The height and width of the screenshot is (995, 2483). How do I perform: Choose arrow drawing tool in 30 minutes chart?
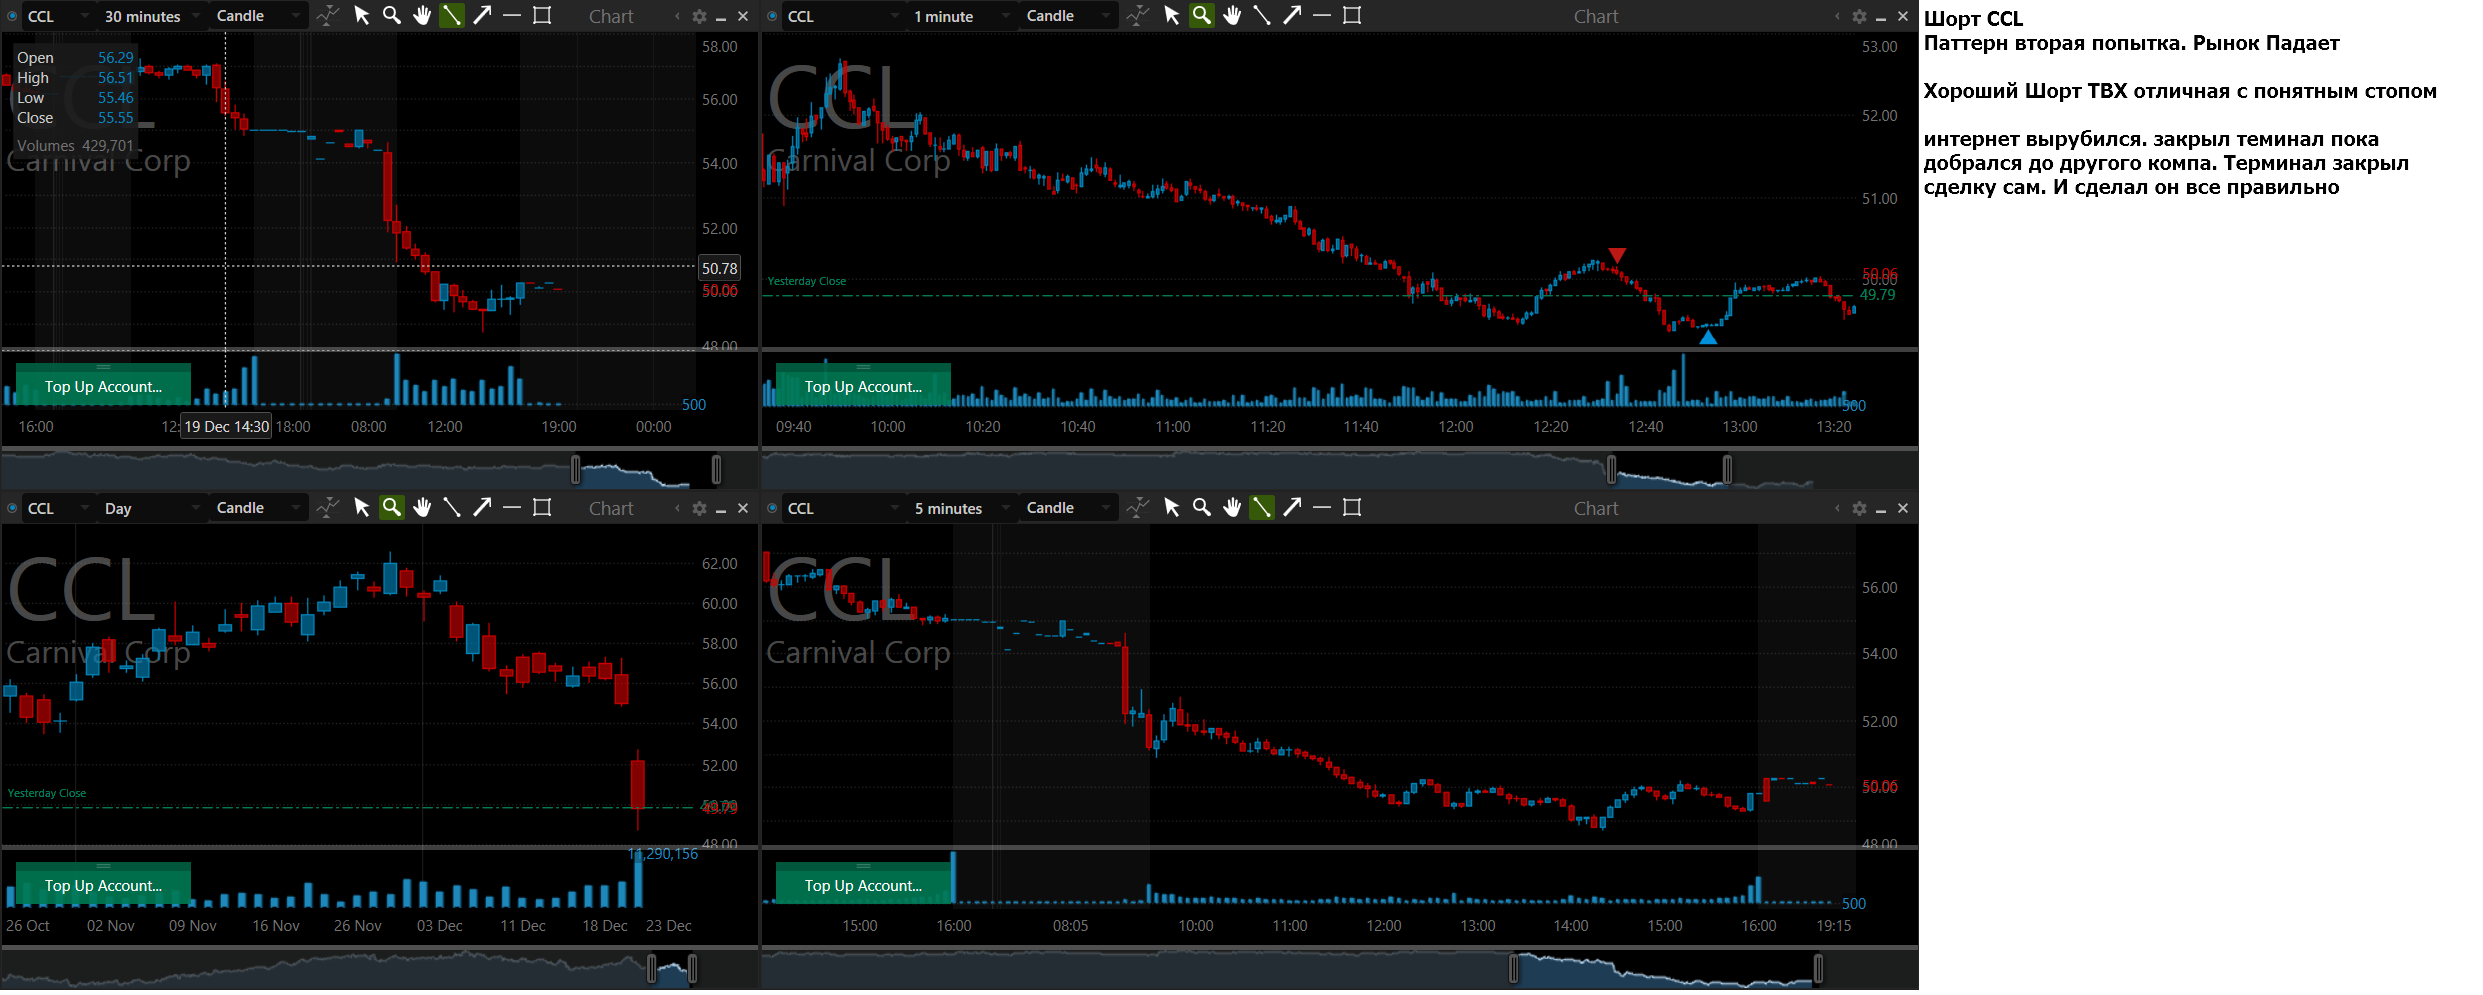(482, 16)
